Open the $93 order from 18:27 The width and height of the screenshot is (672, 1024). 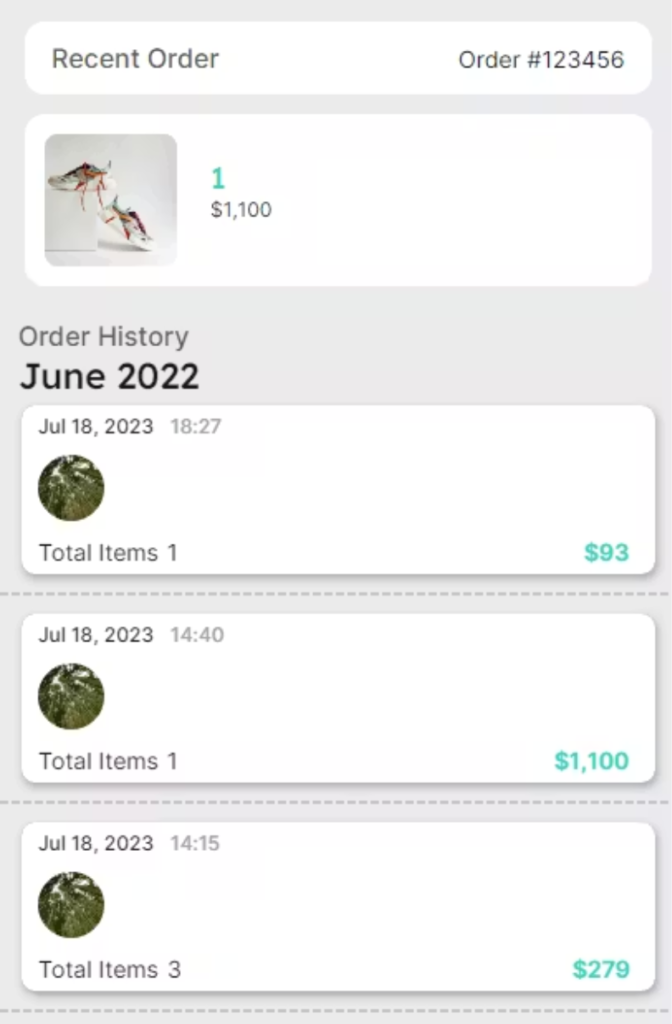pyautogui.click(x=336, y=489)
